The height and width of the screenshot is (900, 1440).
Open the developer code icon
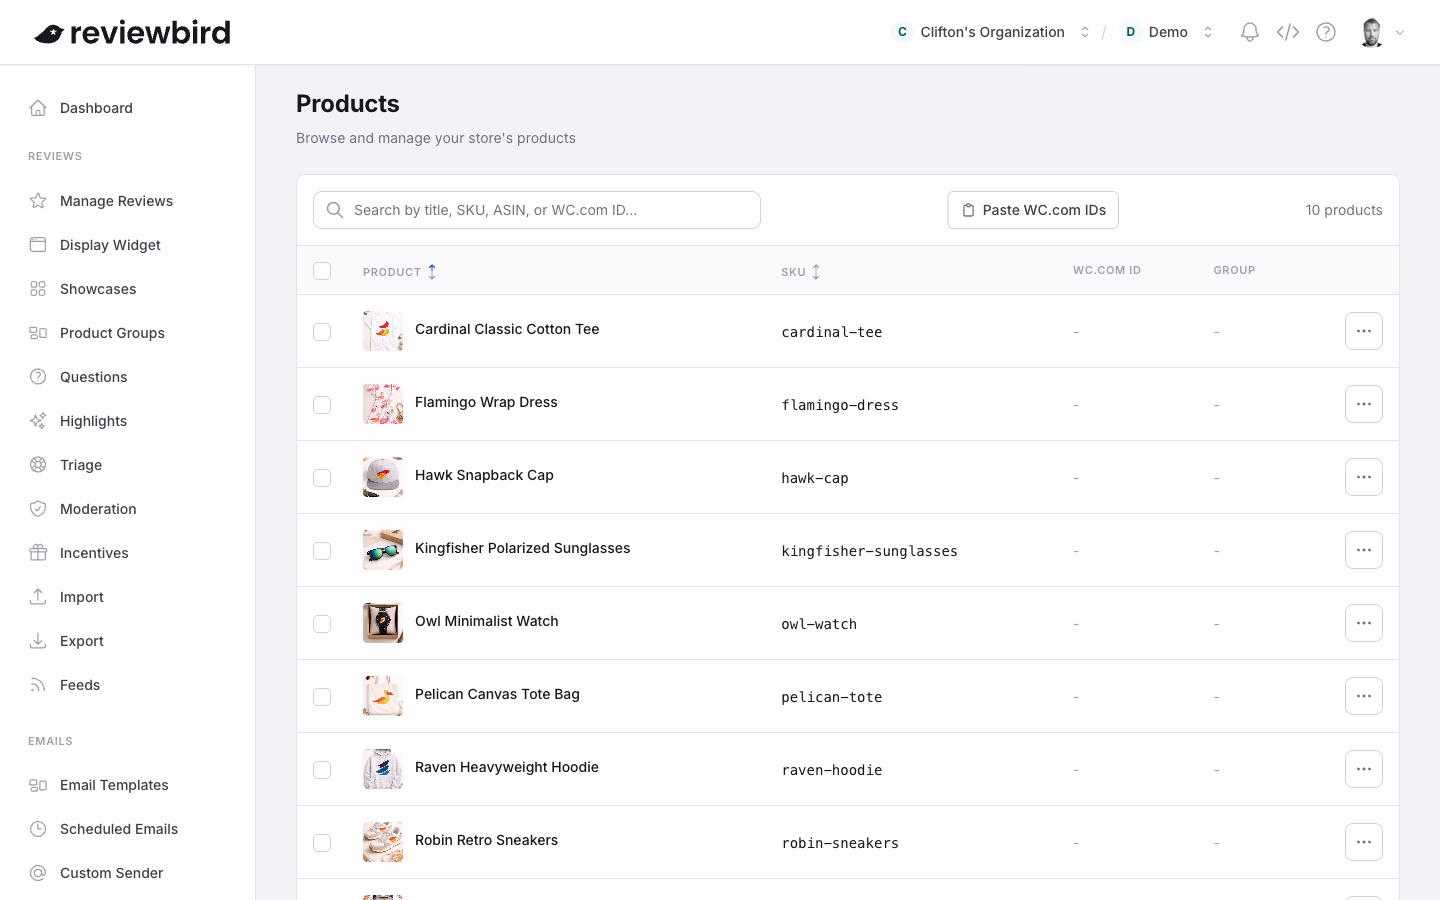pos(1288,32)
